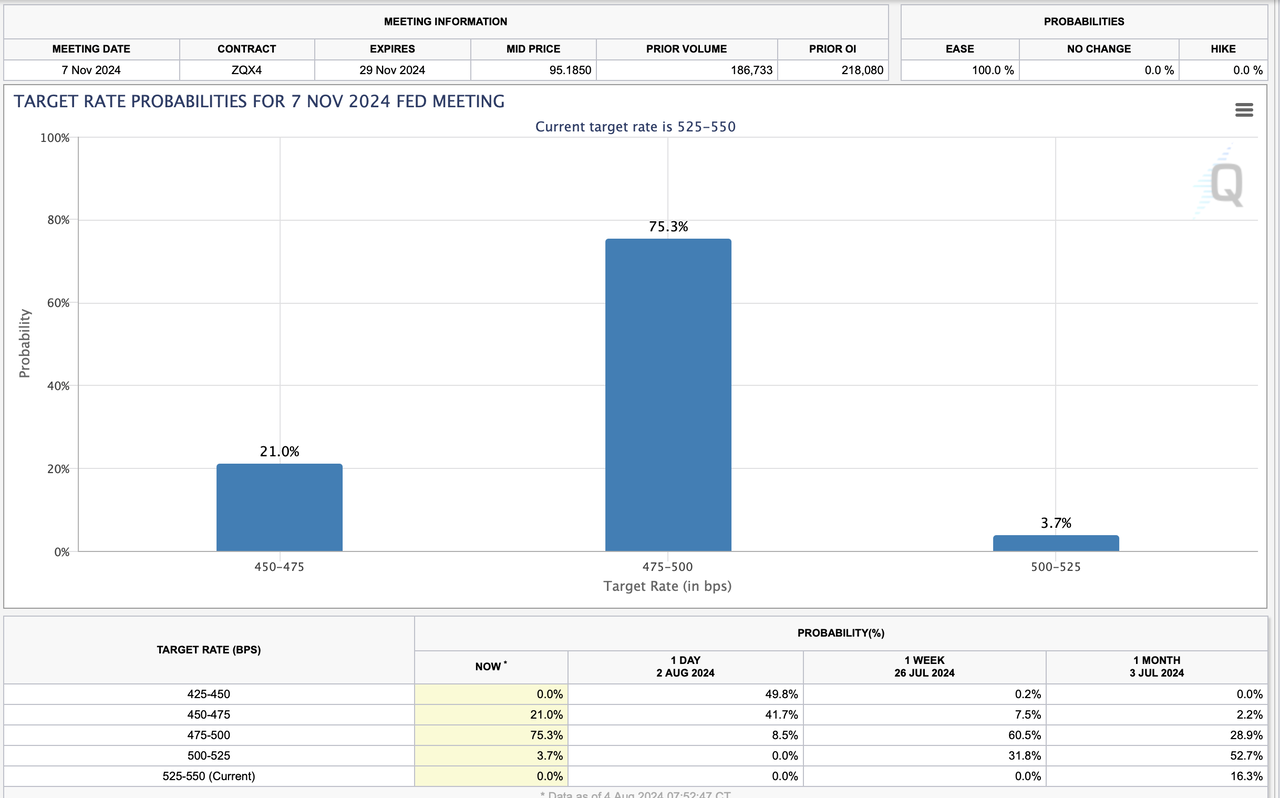Click the chart title for 7 Nov 2024 meeting
Screen dimensions: 1280x798
[x=259, y=101]
